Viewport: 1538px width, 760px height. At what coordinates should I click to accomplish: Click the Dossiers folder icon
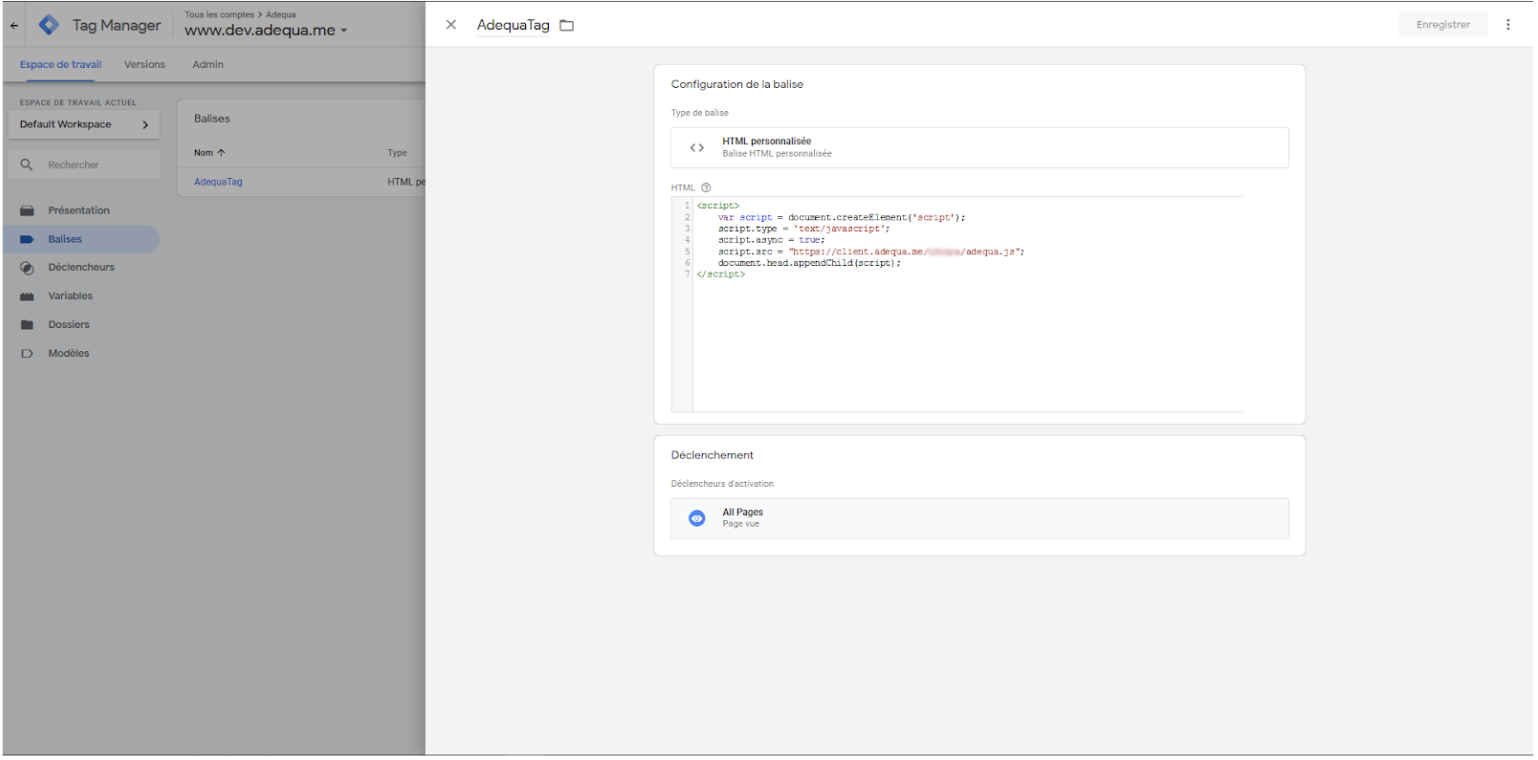pyautogui.click(x=28, y=325)
